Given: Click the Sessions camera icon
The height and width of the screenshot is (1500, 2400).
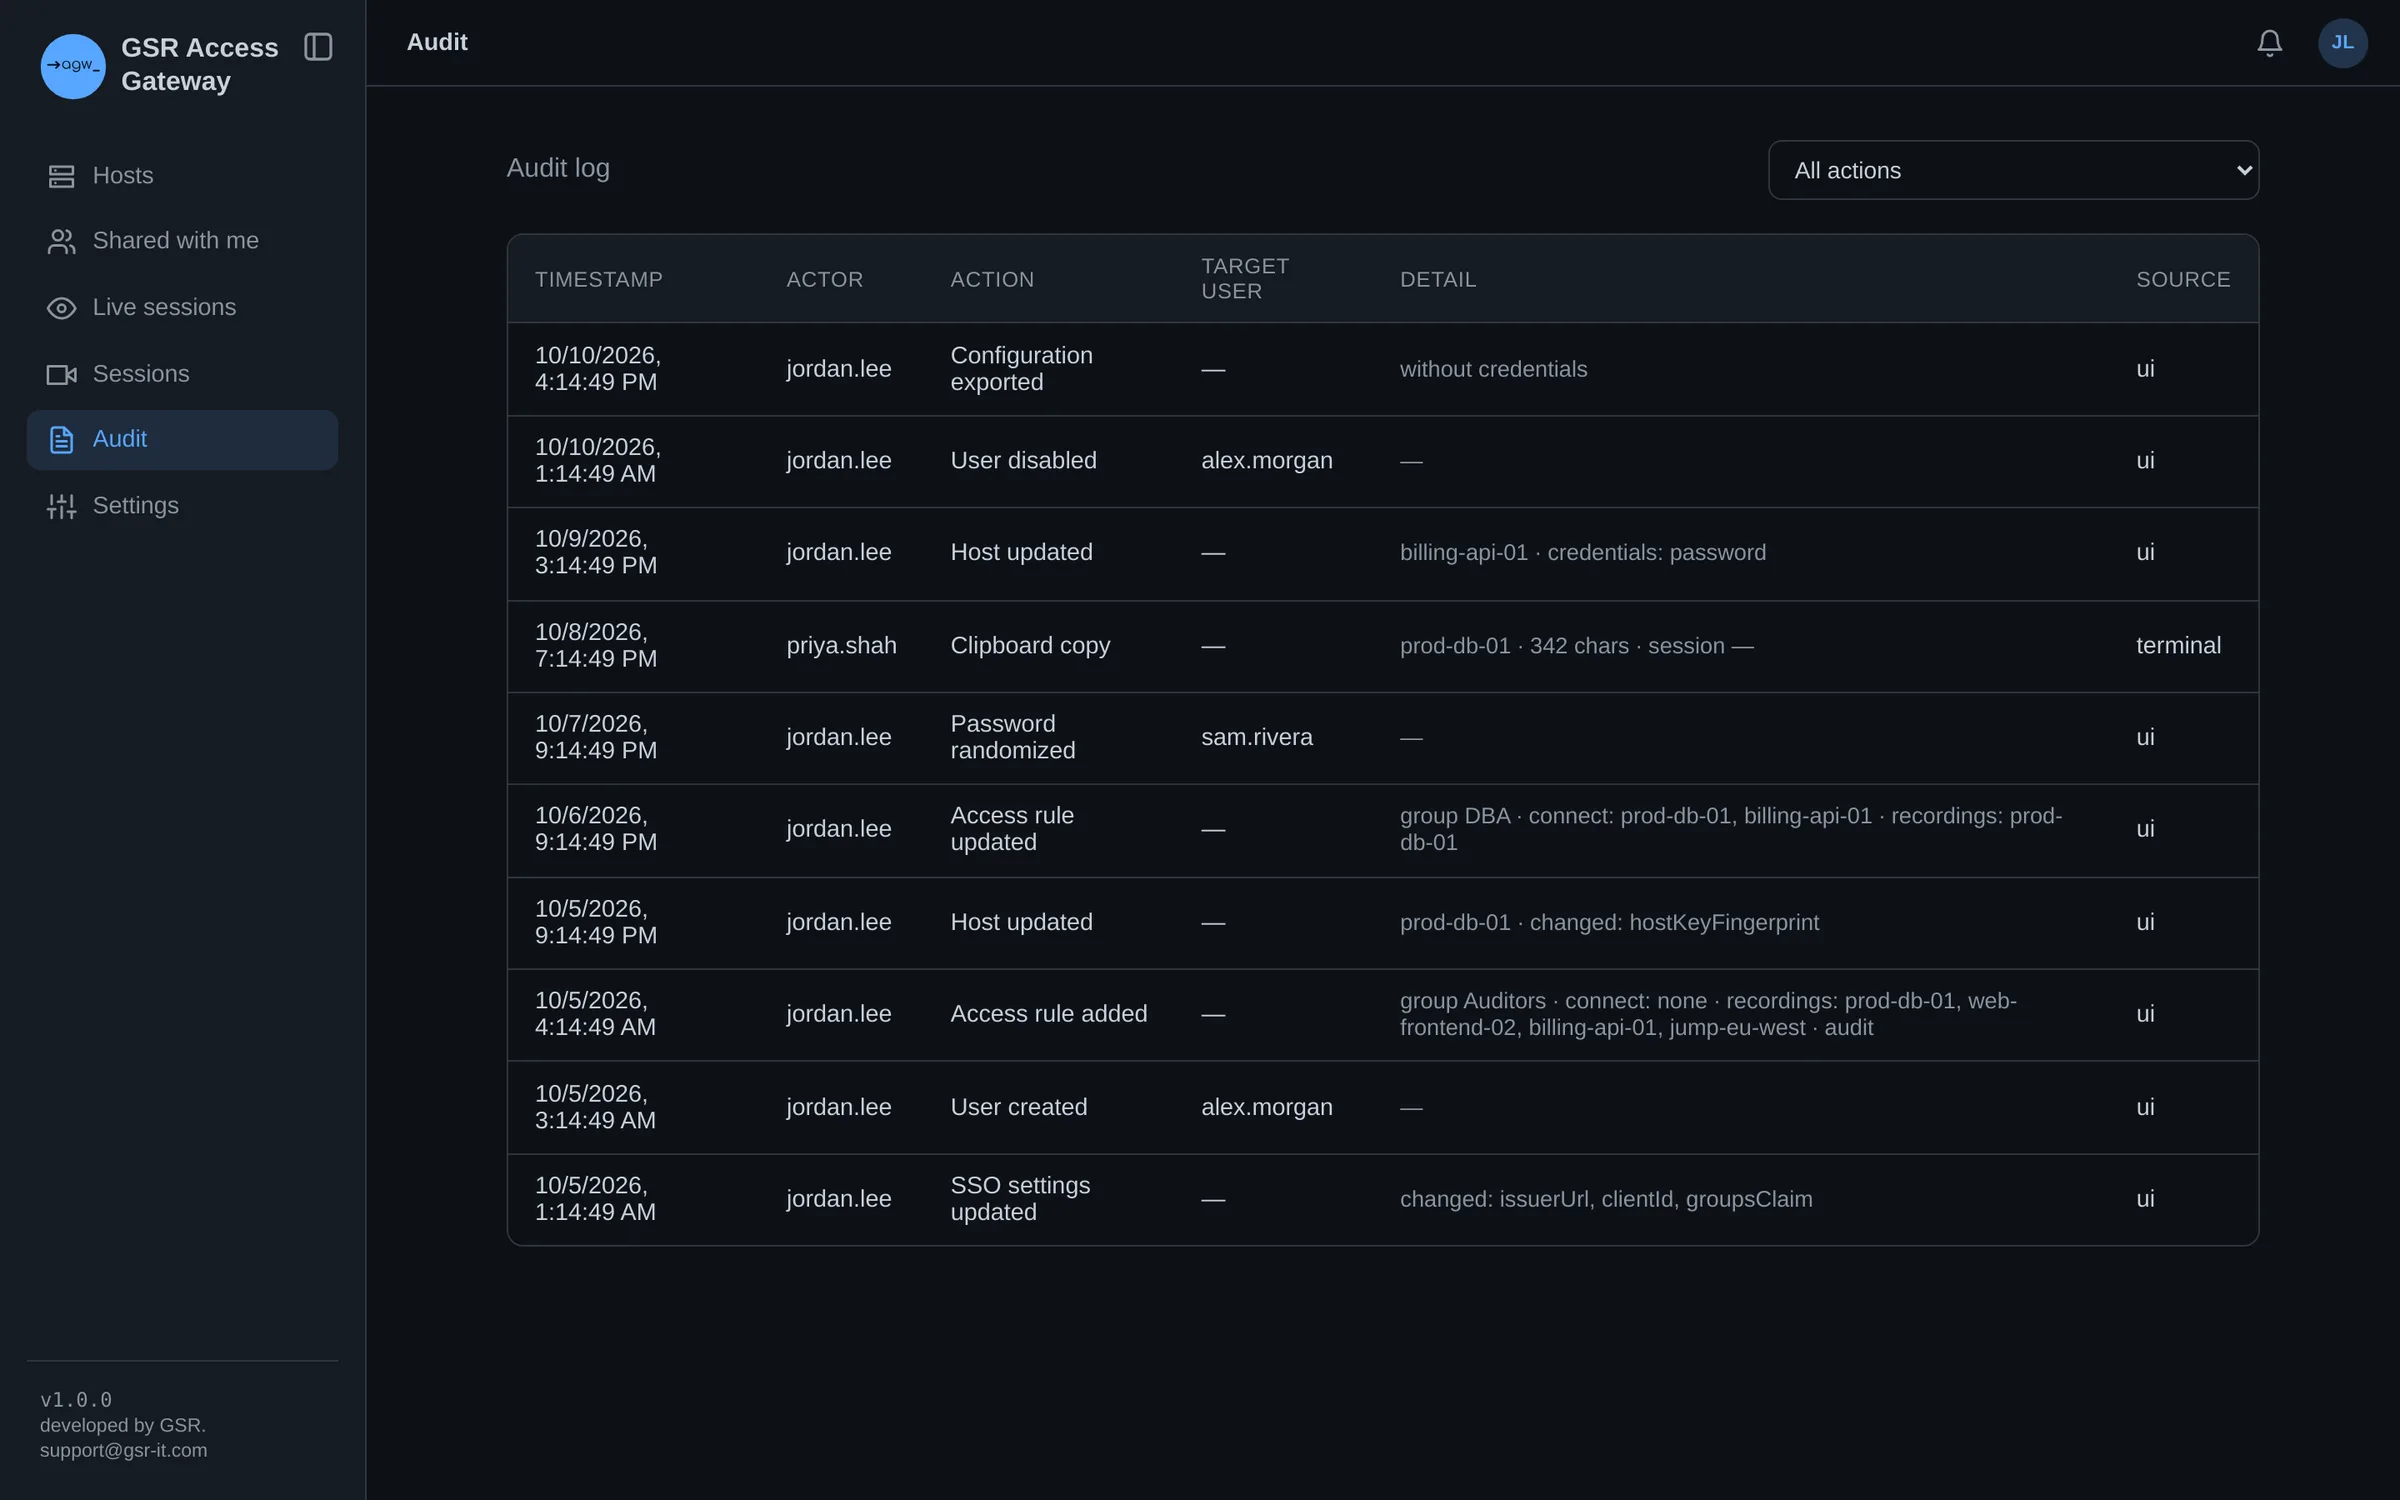Looking at the screenshot, I should coord(61,374).
